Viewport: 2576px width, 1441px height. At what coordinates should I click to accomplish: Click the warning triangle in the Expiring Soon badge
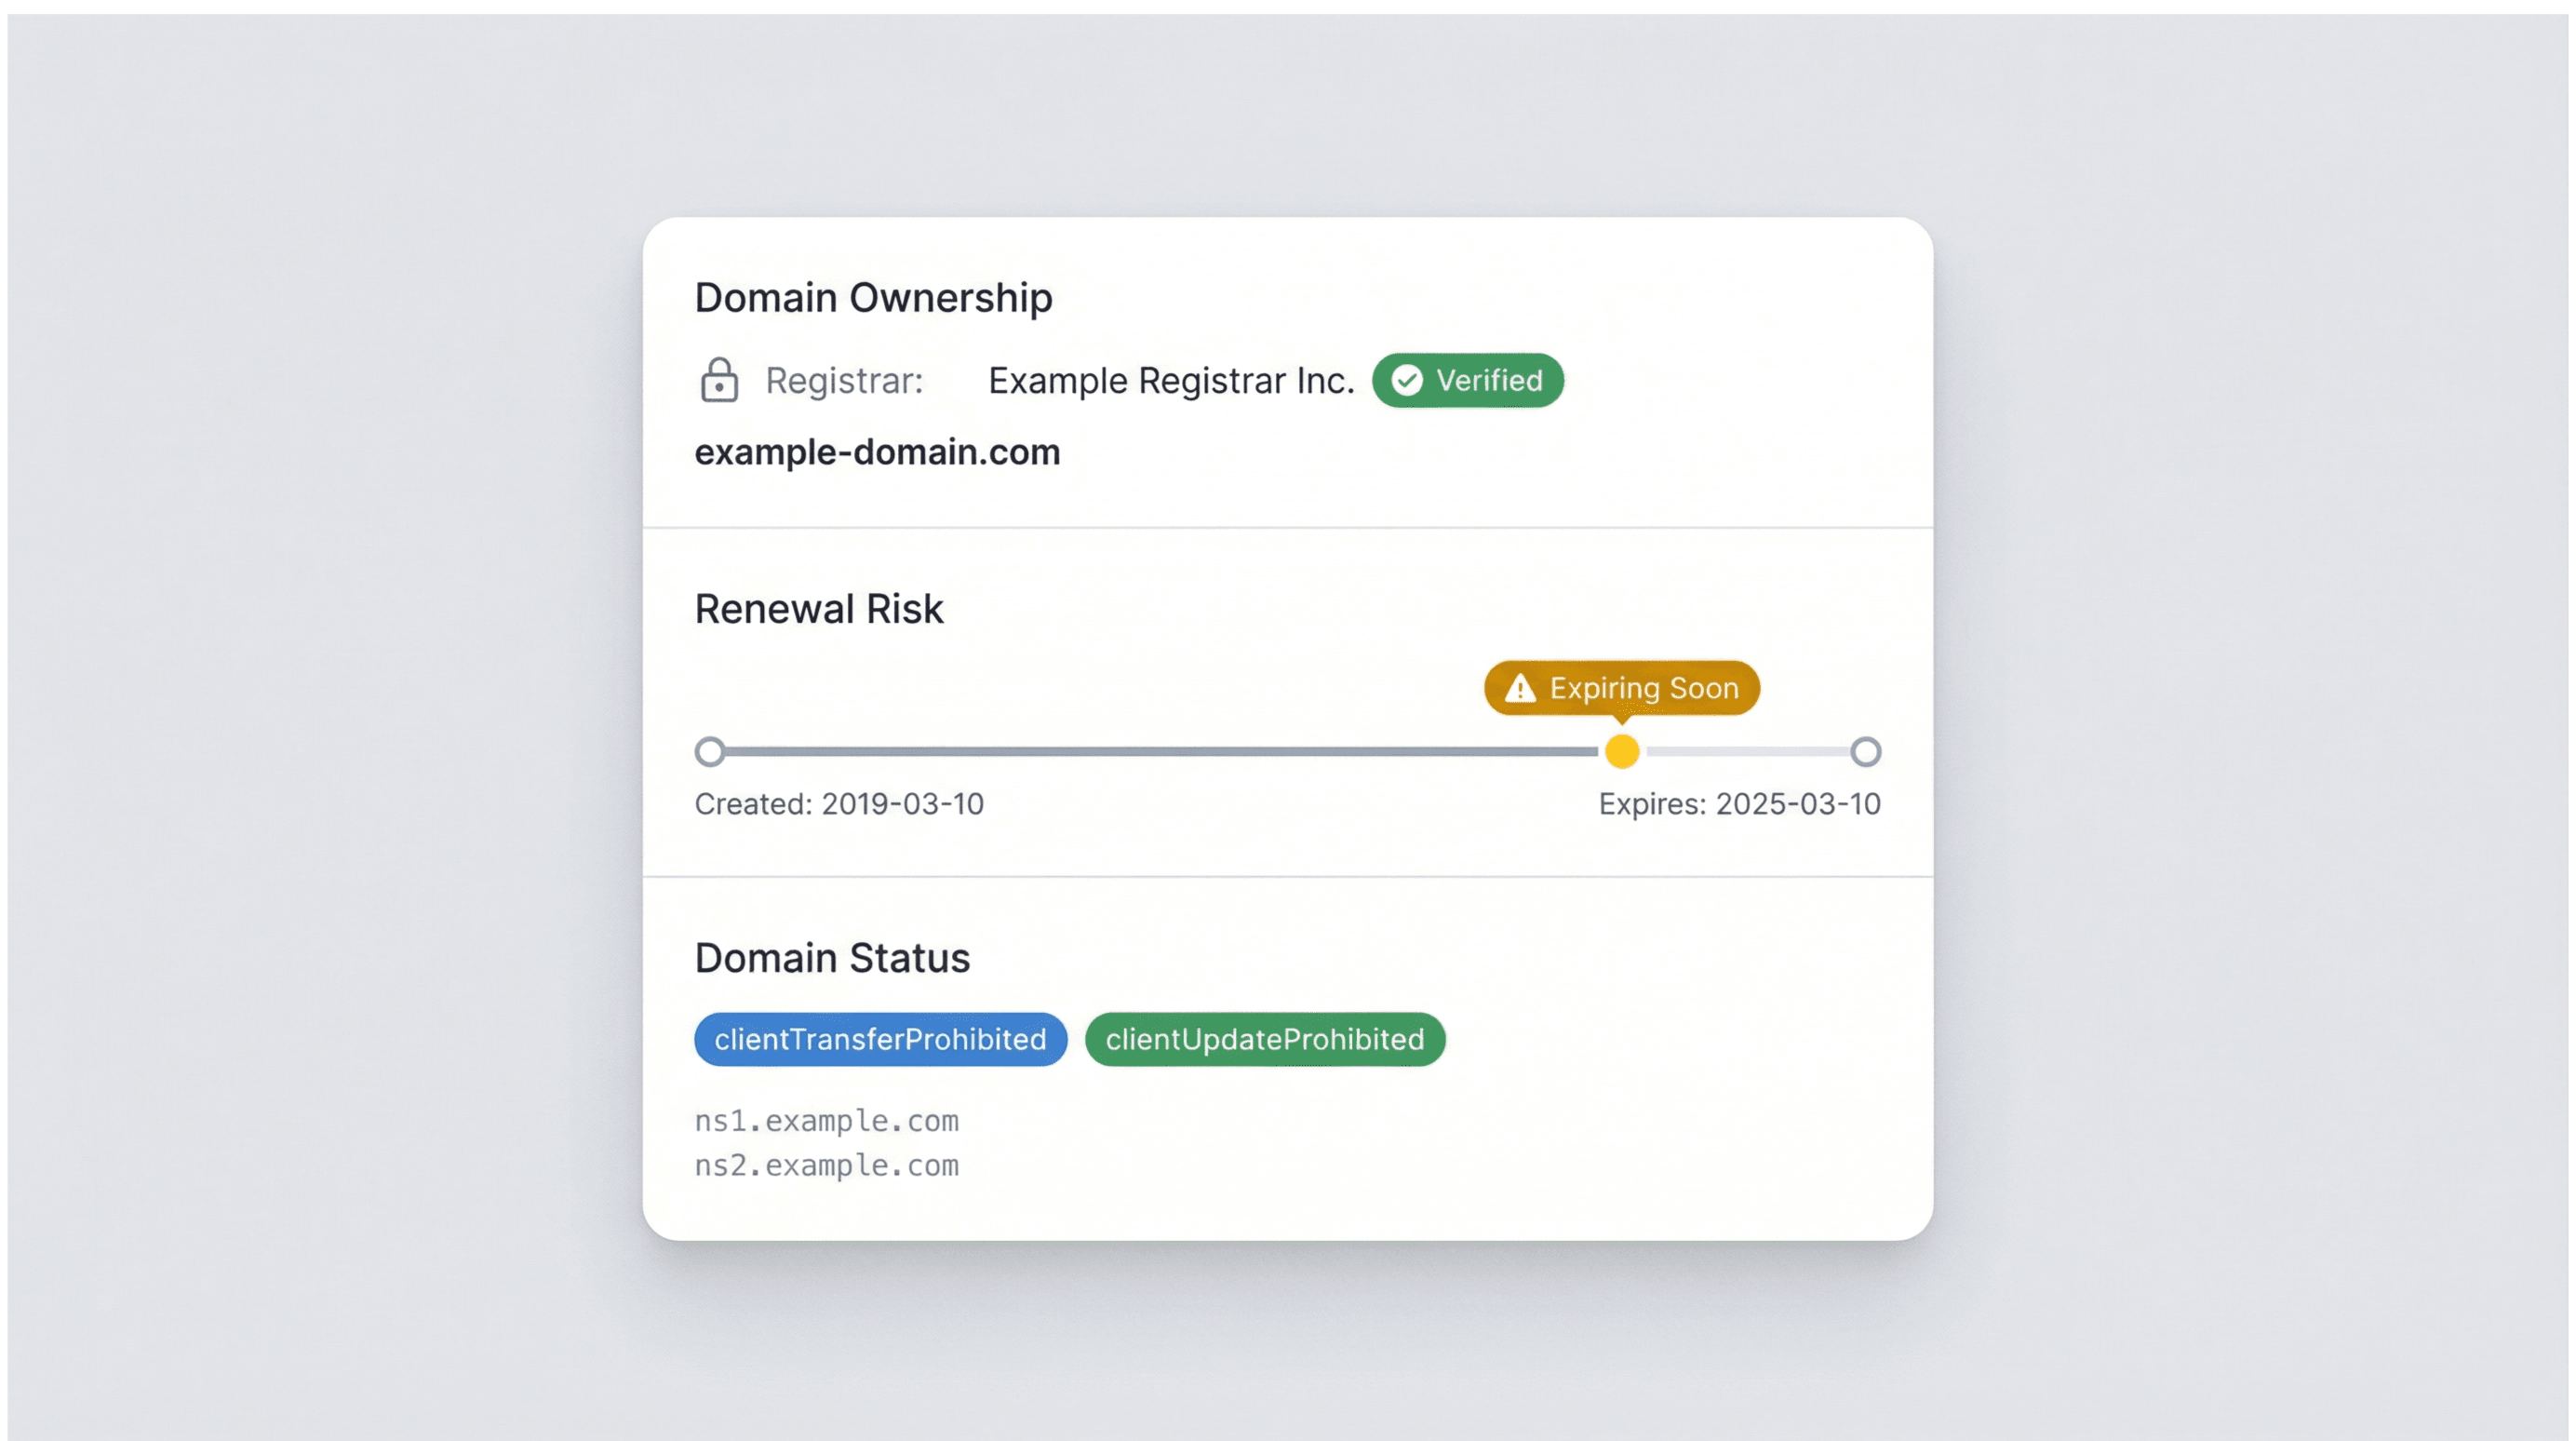[1520, 688]
